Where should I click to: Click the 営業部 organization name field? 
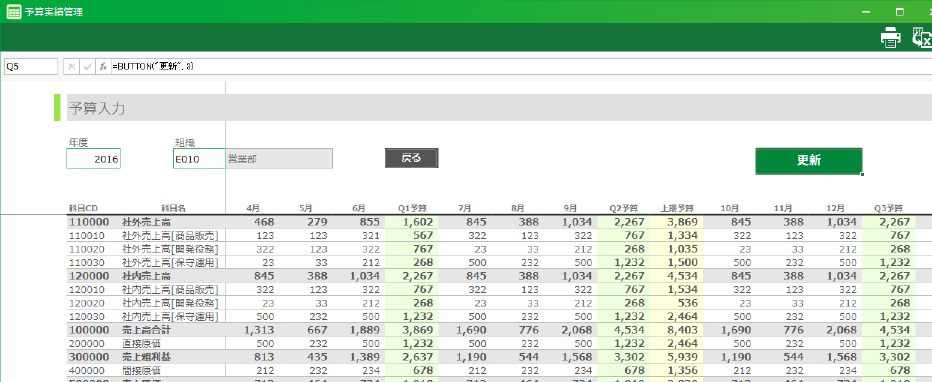tap(279, 159)
